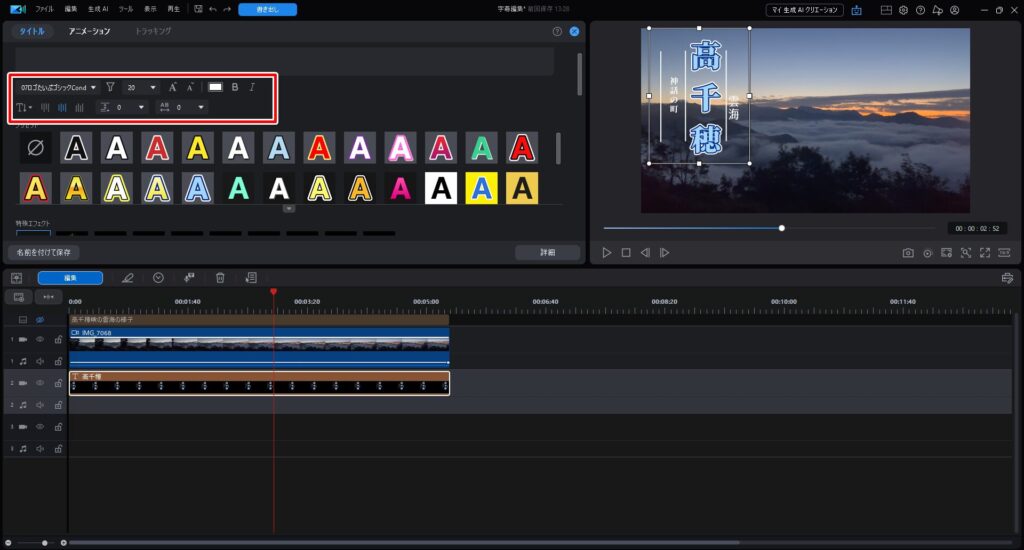Click the 詳細 button
The image size is (1024, 550).
point(547,253)
